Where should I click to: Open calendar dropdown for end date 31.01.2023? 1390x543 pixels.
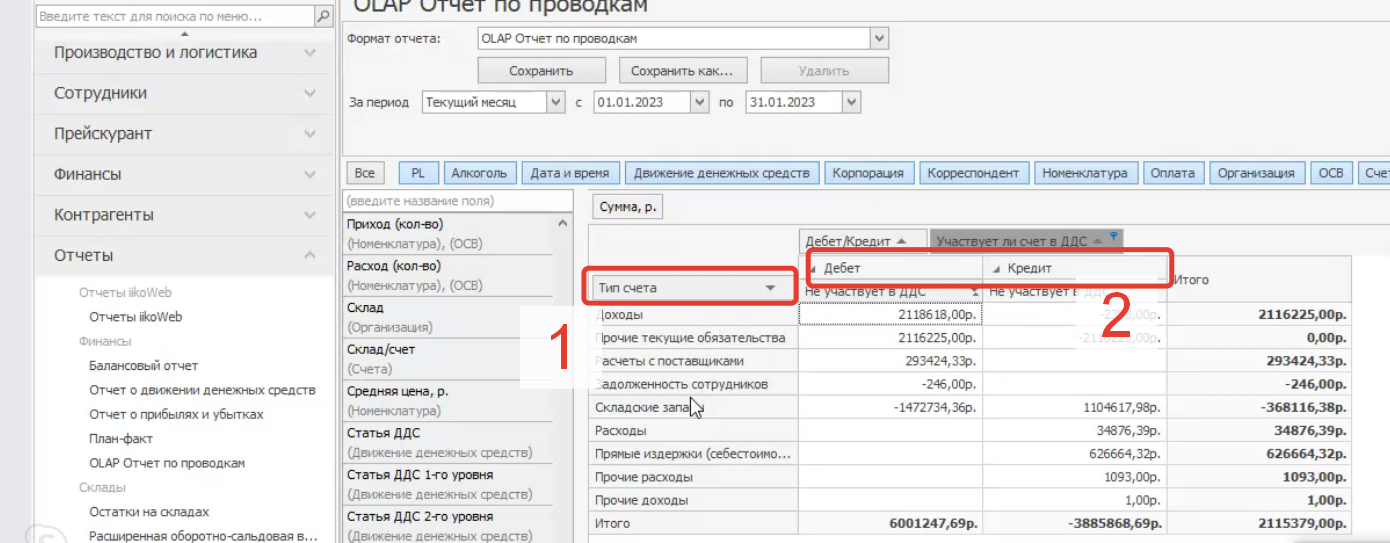pos(852,102)
